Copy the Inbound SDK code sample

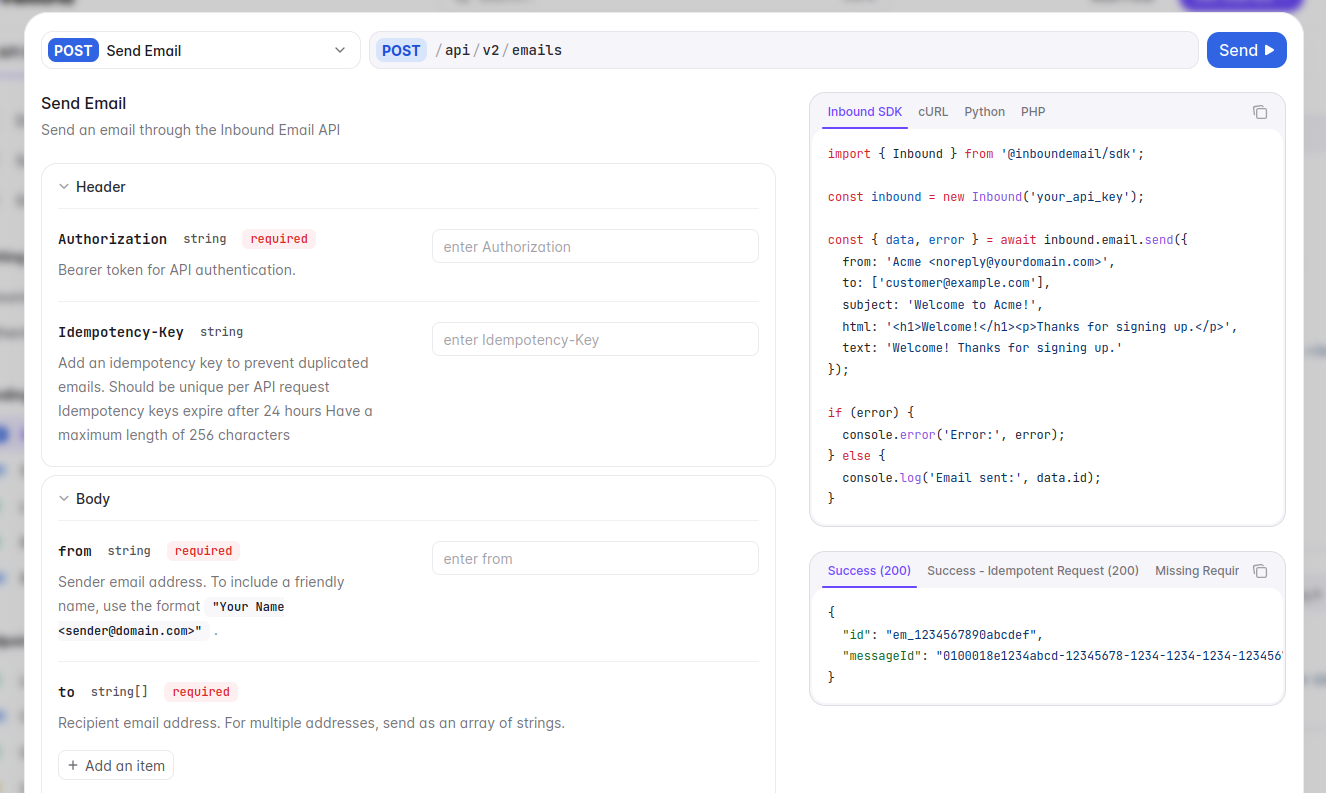(x=1260, y=112)
